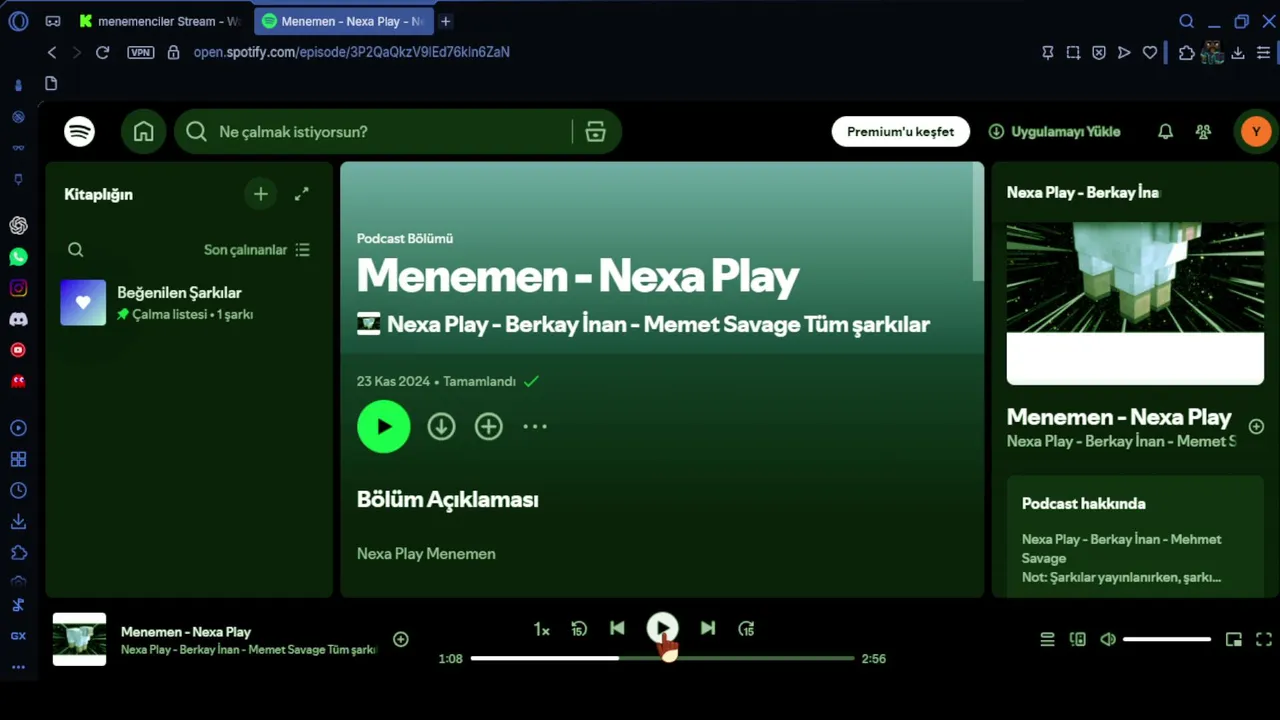The width and height of the screenshot is (1280, 720).
Task: Open Beğenilen Şarkılar playlist
Action: tap(189, 302)
